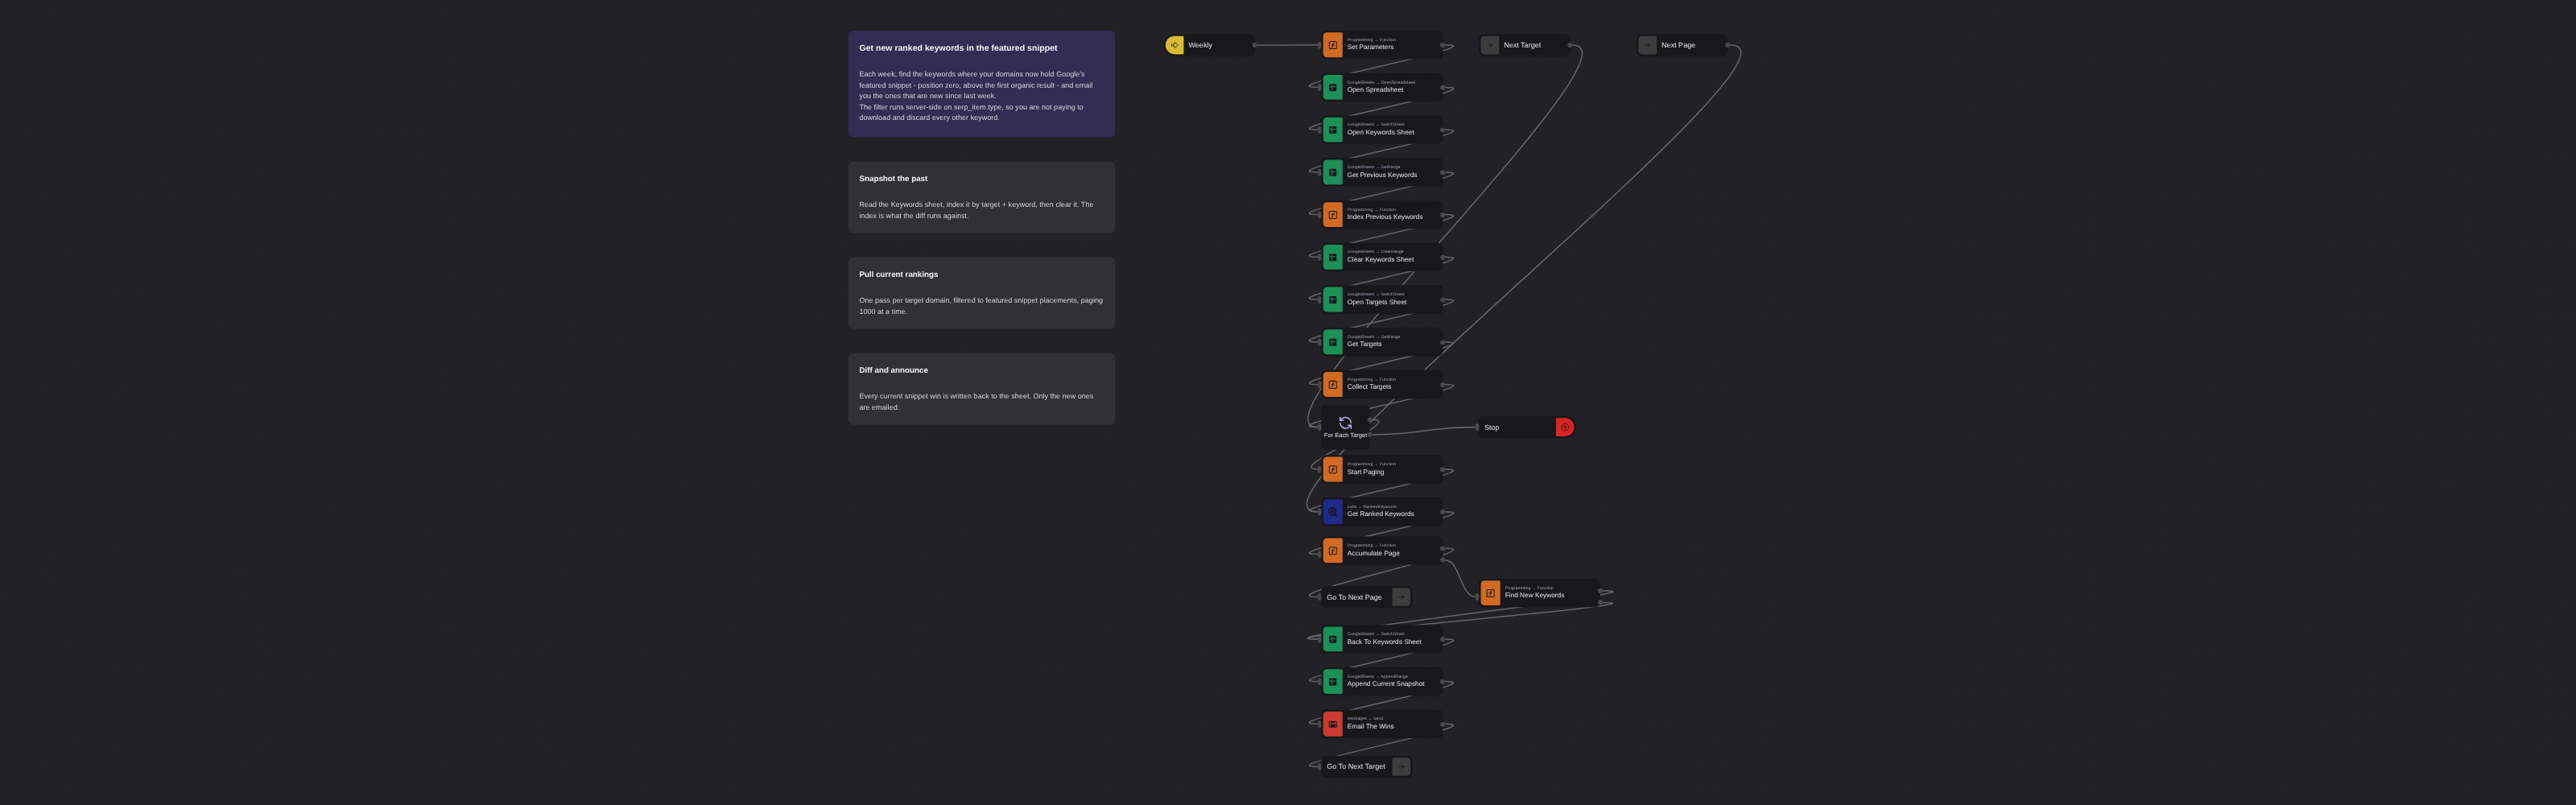
Task: Select the purple featured snippet description note
Action: (981, 84)
